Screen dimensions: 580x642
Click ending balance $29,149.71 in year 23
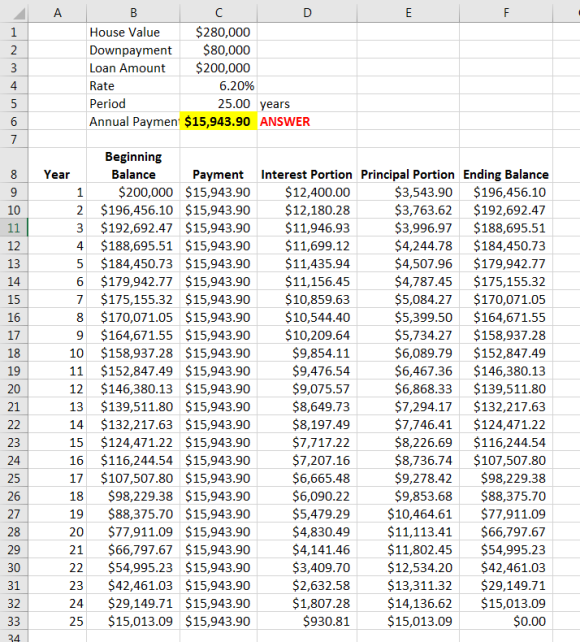click(506, 585)
